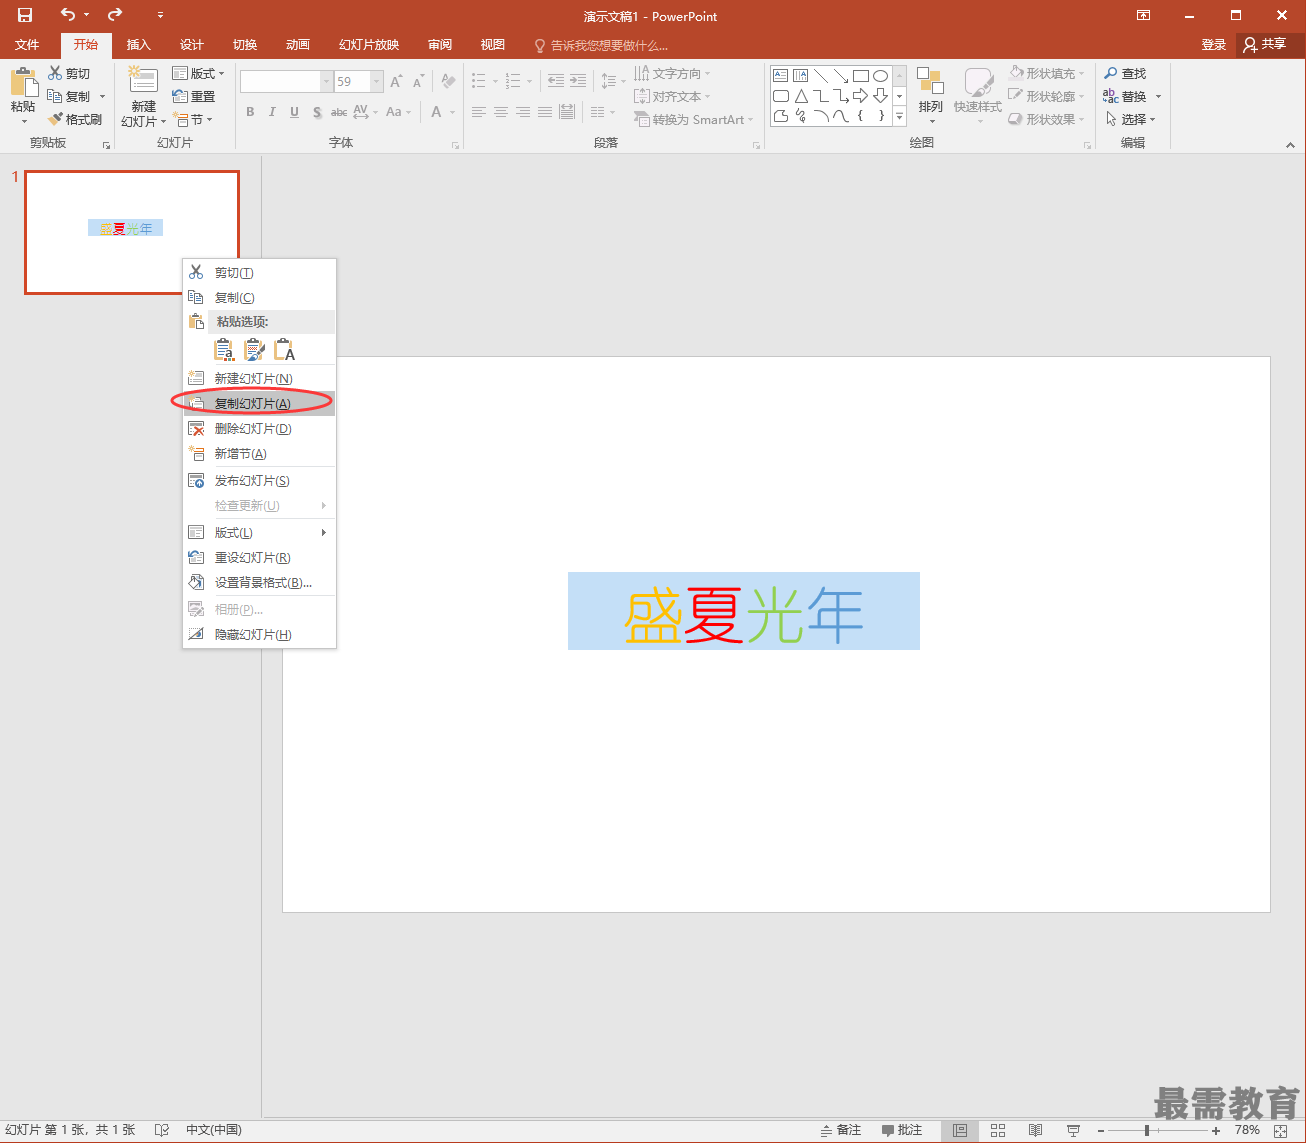Expand the shapes gallery More button

(899, 117)
